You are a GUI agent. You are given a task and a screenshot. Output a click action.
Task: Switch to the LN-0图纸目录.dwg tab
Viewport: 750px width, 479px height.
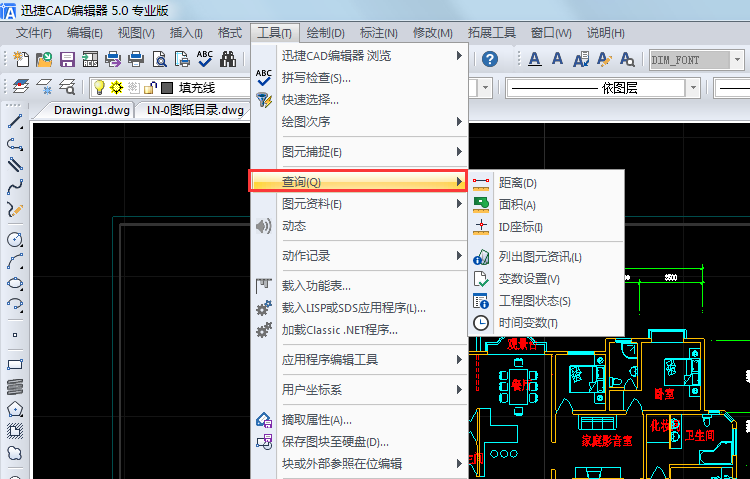pos(195,110)
